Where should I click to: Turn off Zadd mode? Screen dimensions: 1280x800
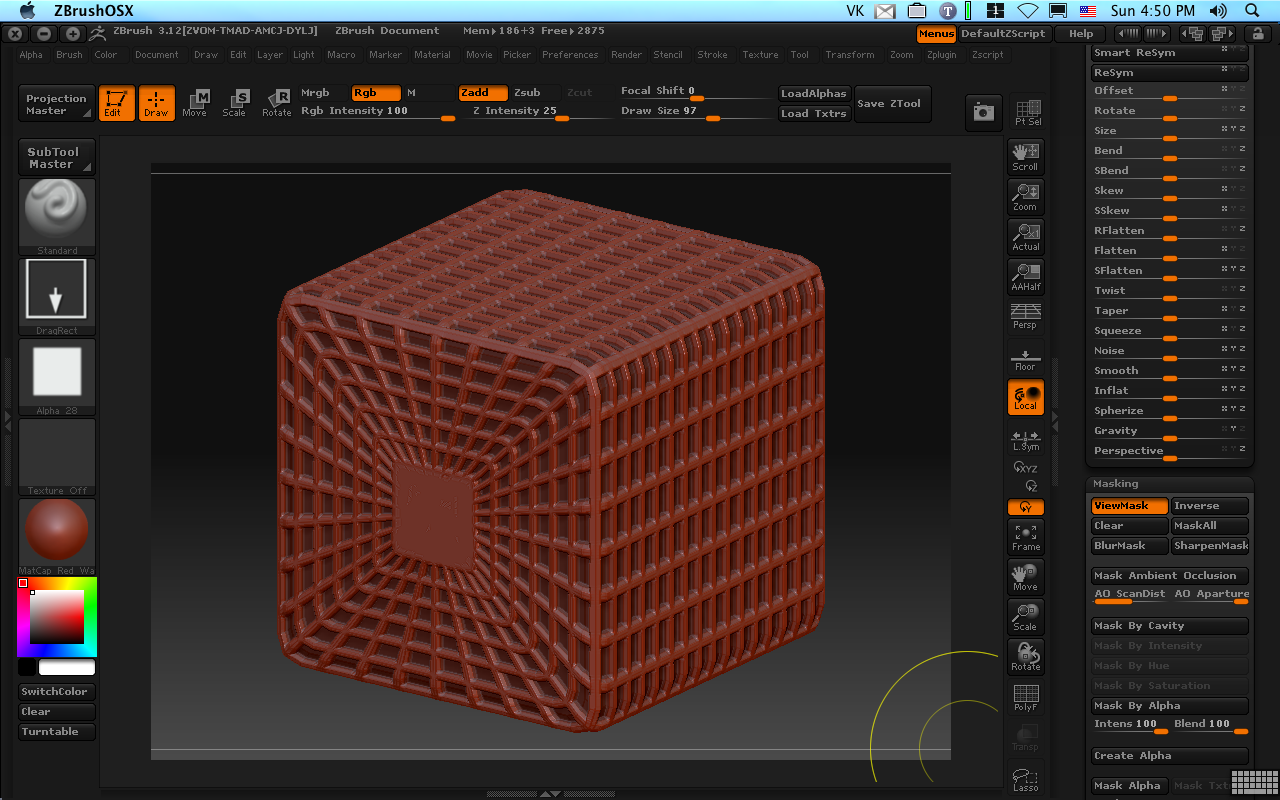pos(483,93)
